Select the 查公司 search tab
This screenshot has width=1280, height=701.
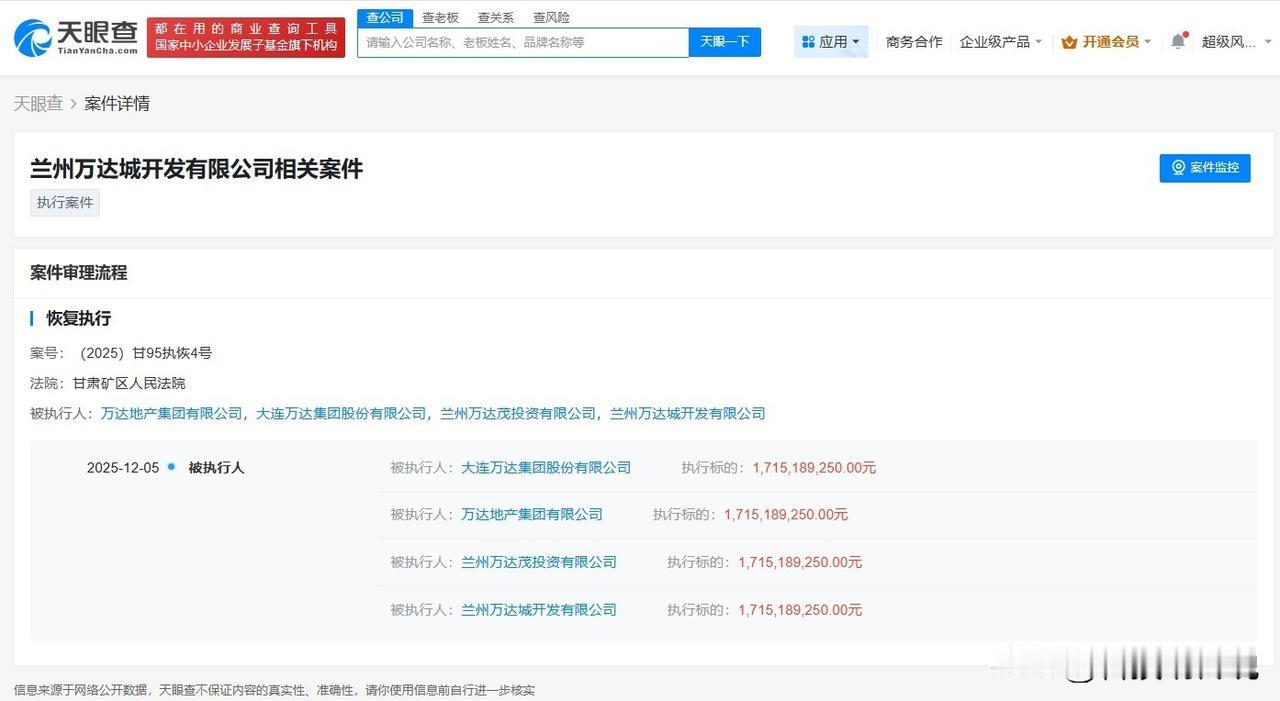tap(385, 18)
